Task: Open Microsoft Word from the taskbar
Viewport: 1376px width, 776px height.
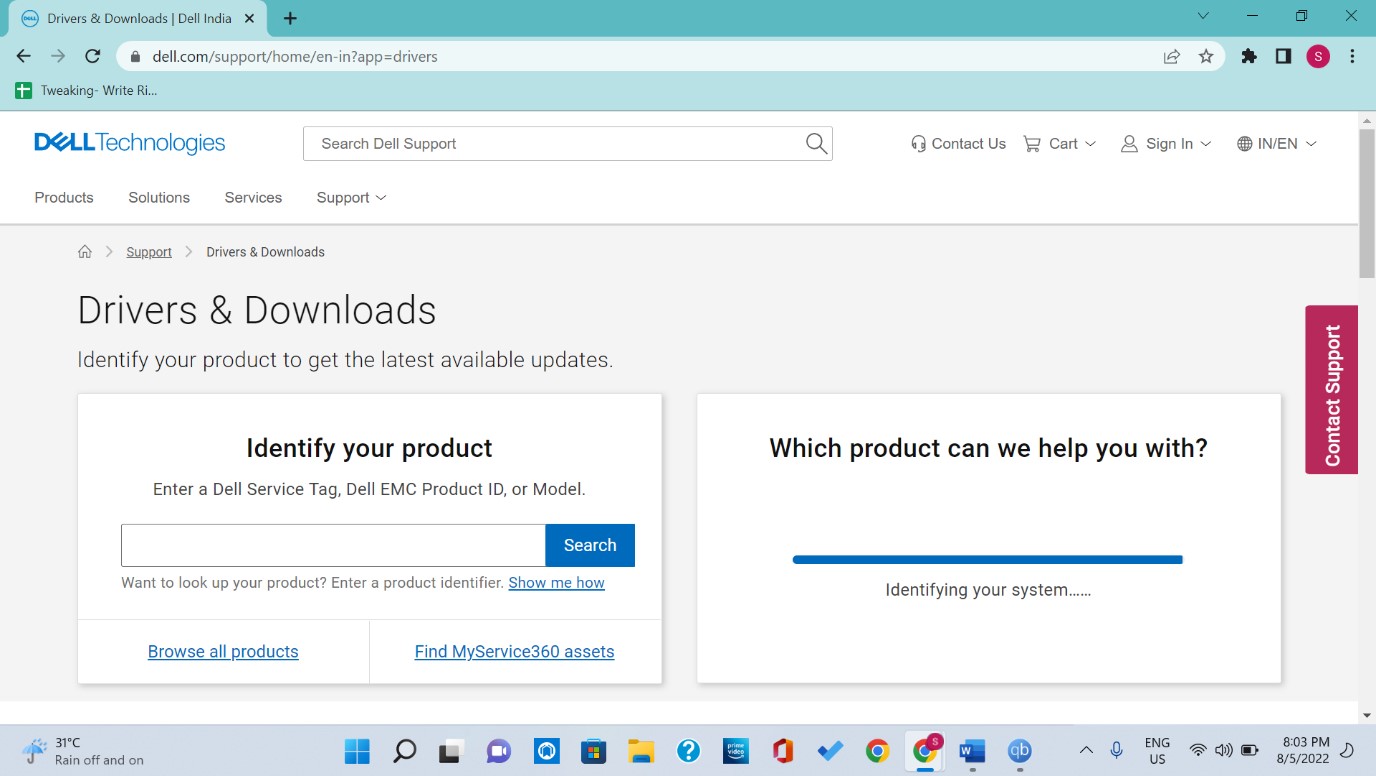Action: point(971,751)
